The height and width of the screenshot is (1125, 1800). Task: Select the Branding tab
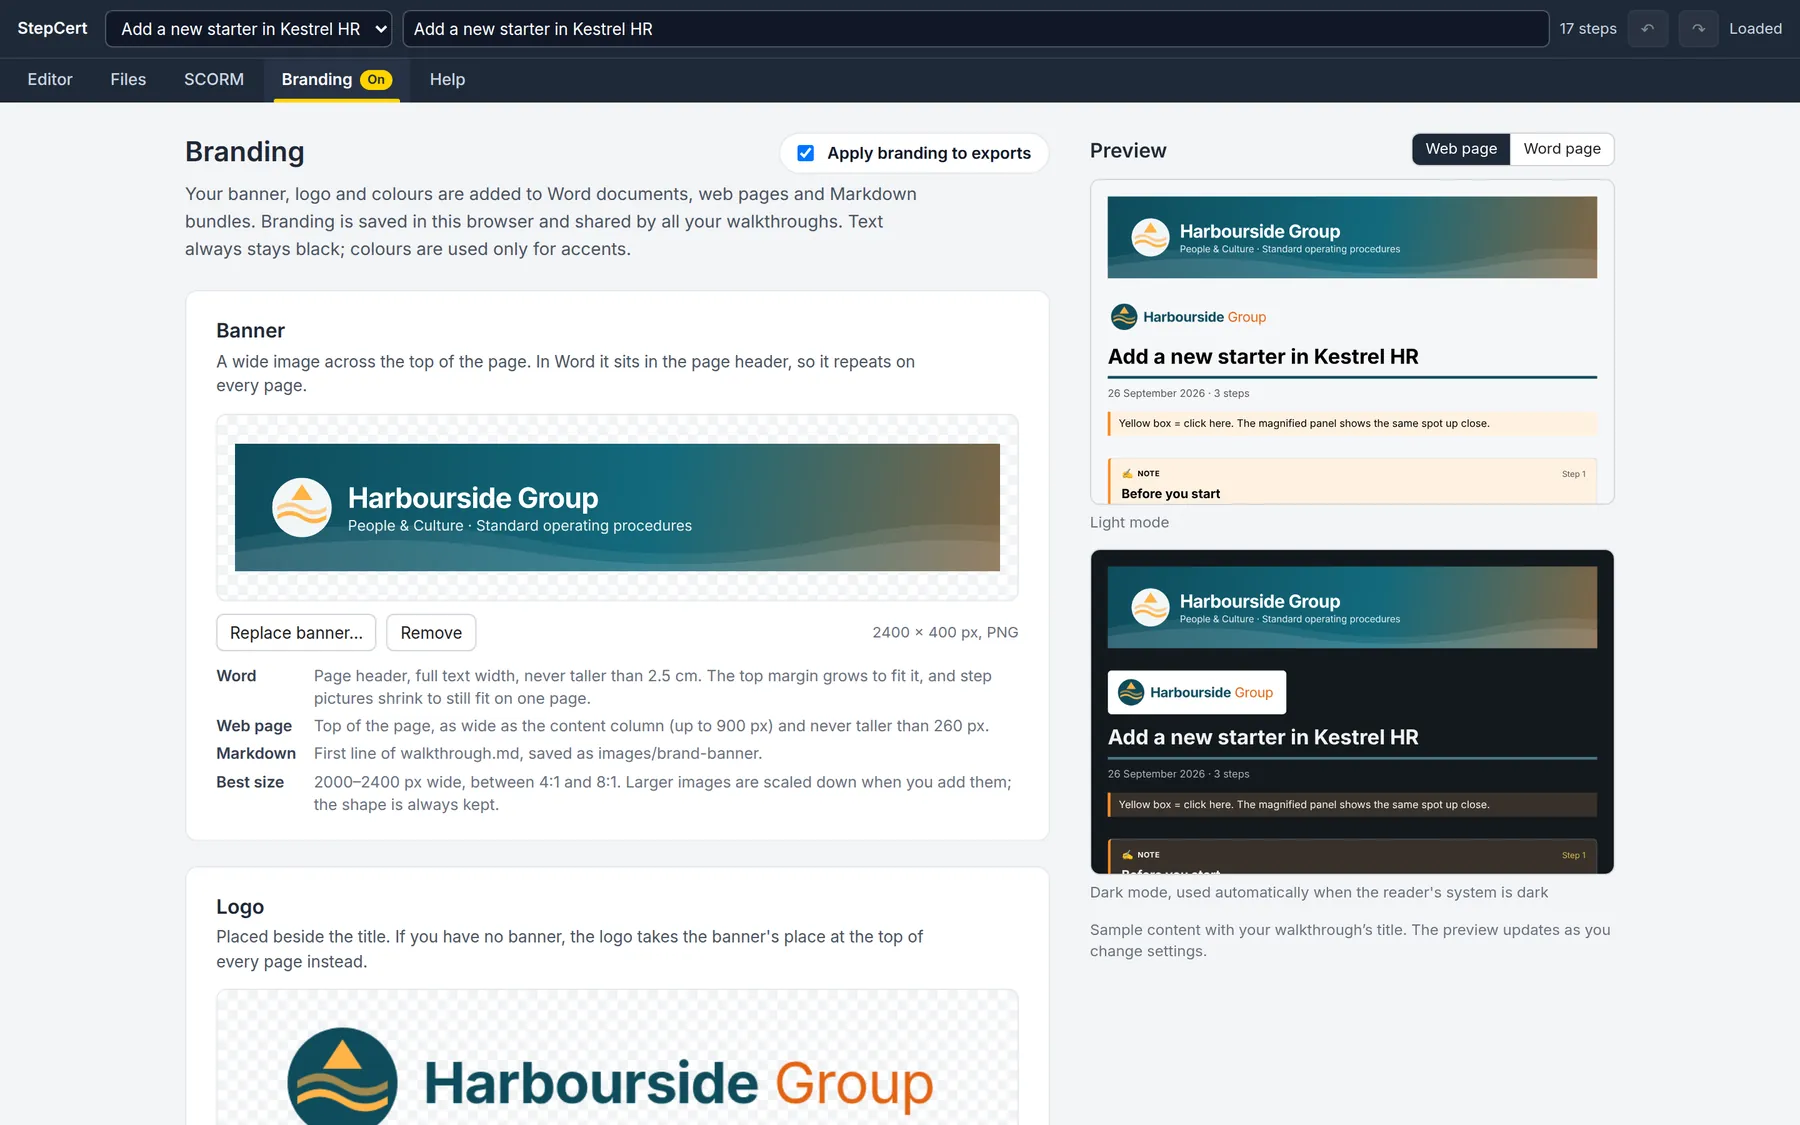pyautogui.click(x=336, y=80)
